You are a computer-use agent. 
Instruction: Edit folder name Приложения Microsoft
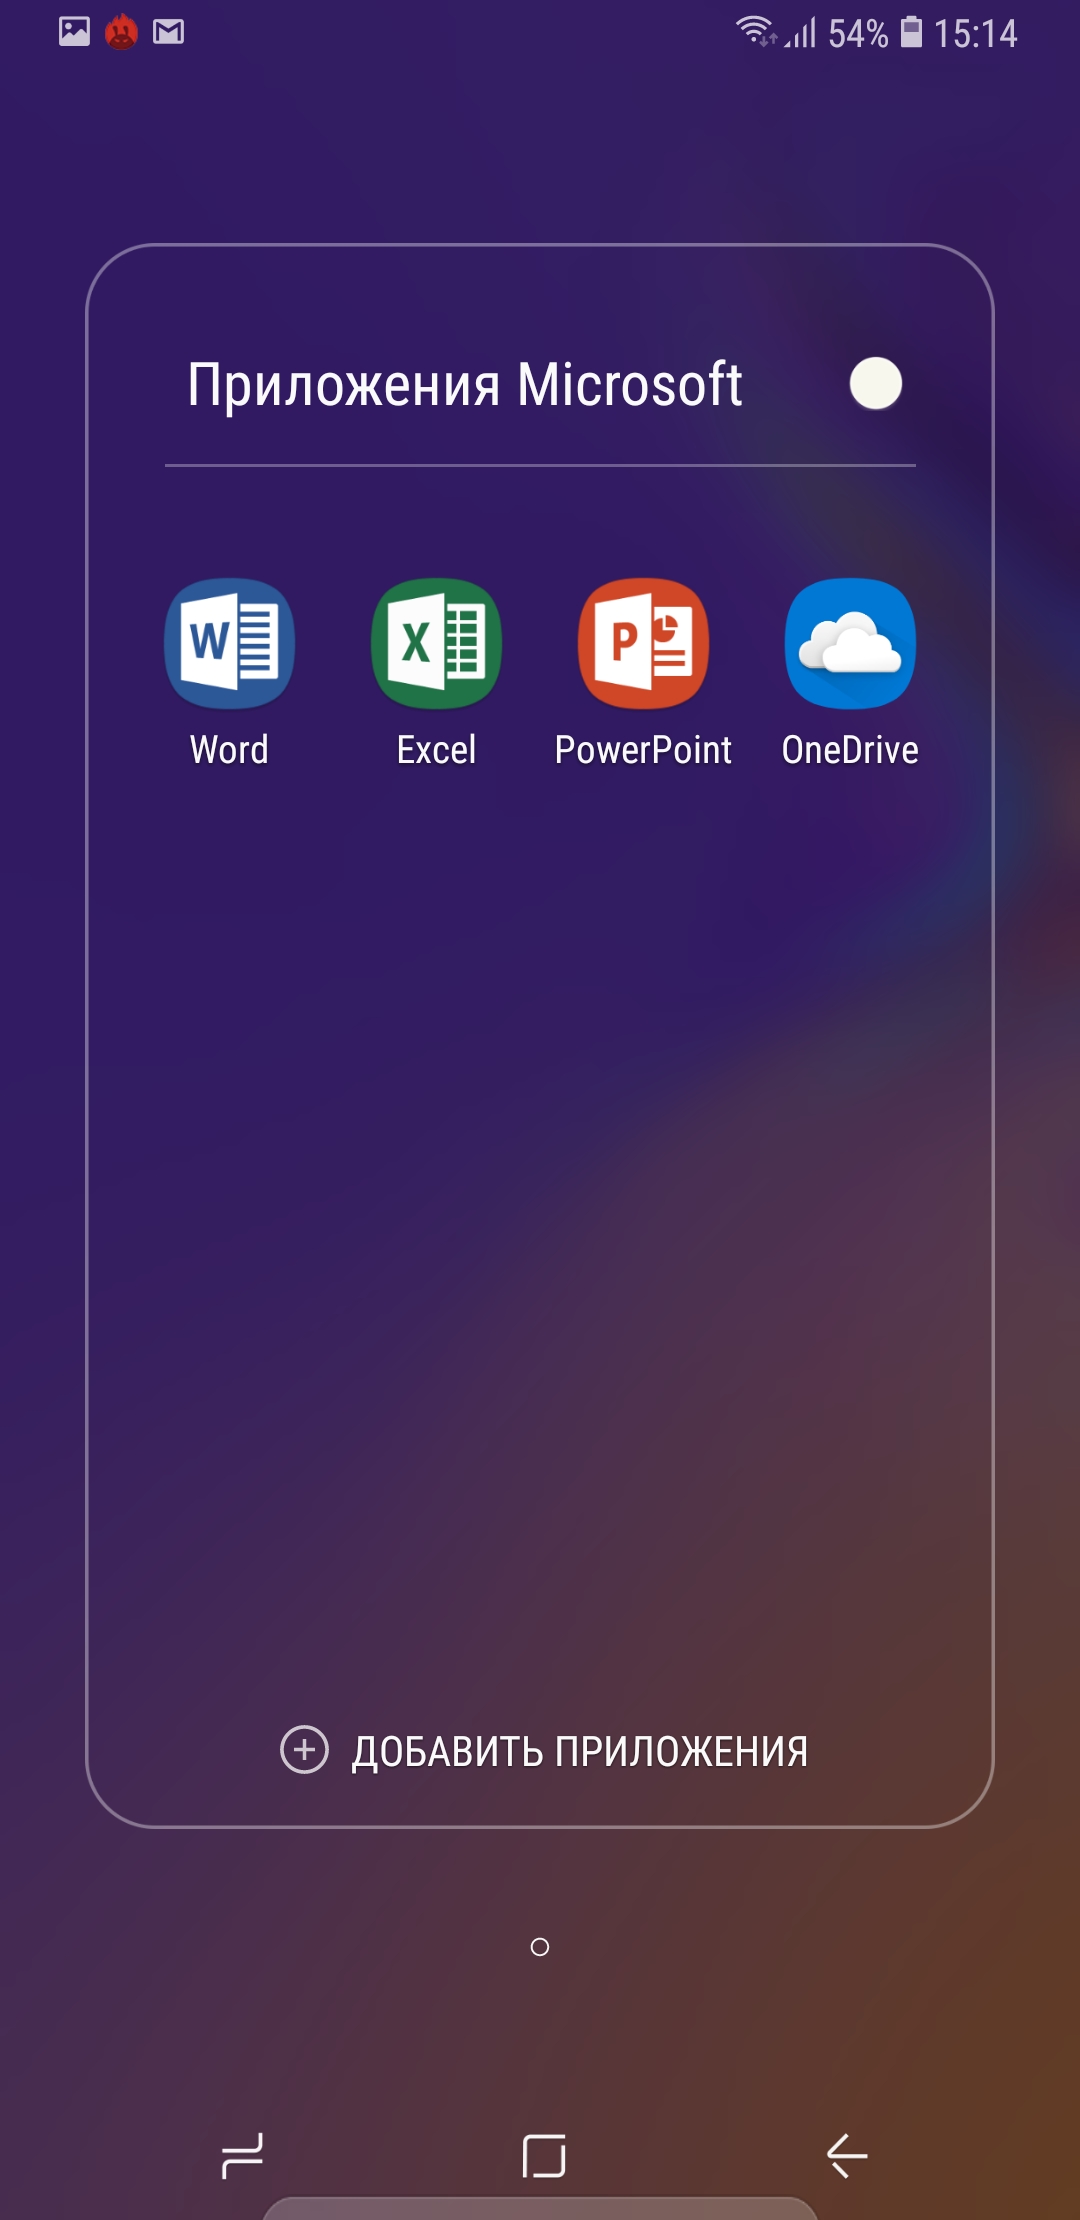[x=465, y=385]
